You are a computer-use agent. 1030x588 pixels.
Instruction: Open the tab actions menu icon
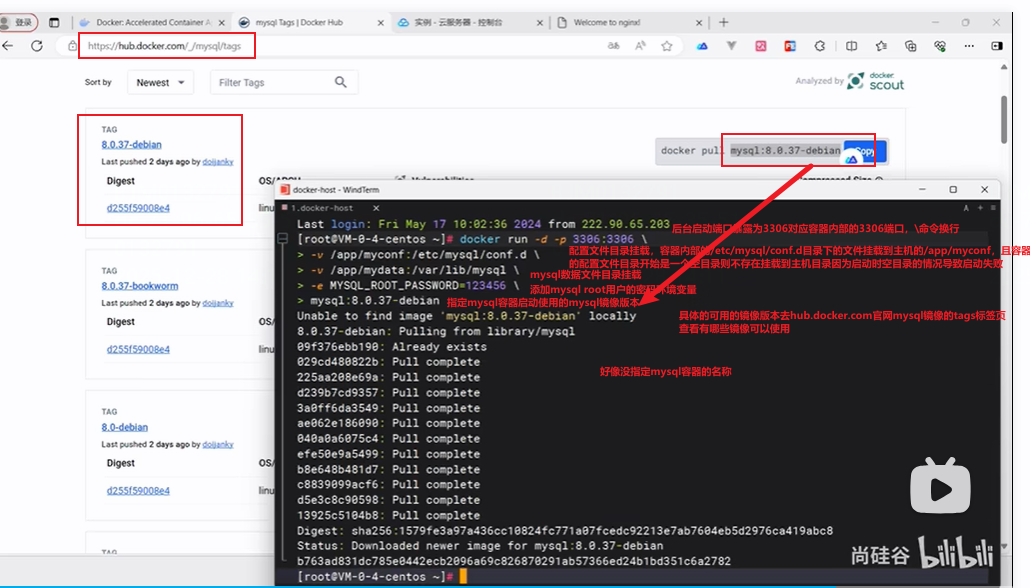[54, 22]
